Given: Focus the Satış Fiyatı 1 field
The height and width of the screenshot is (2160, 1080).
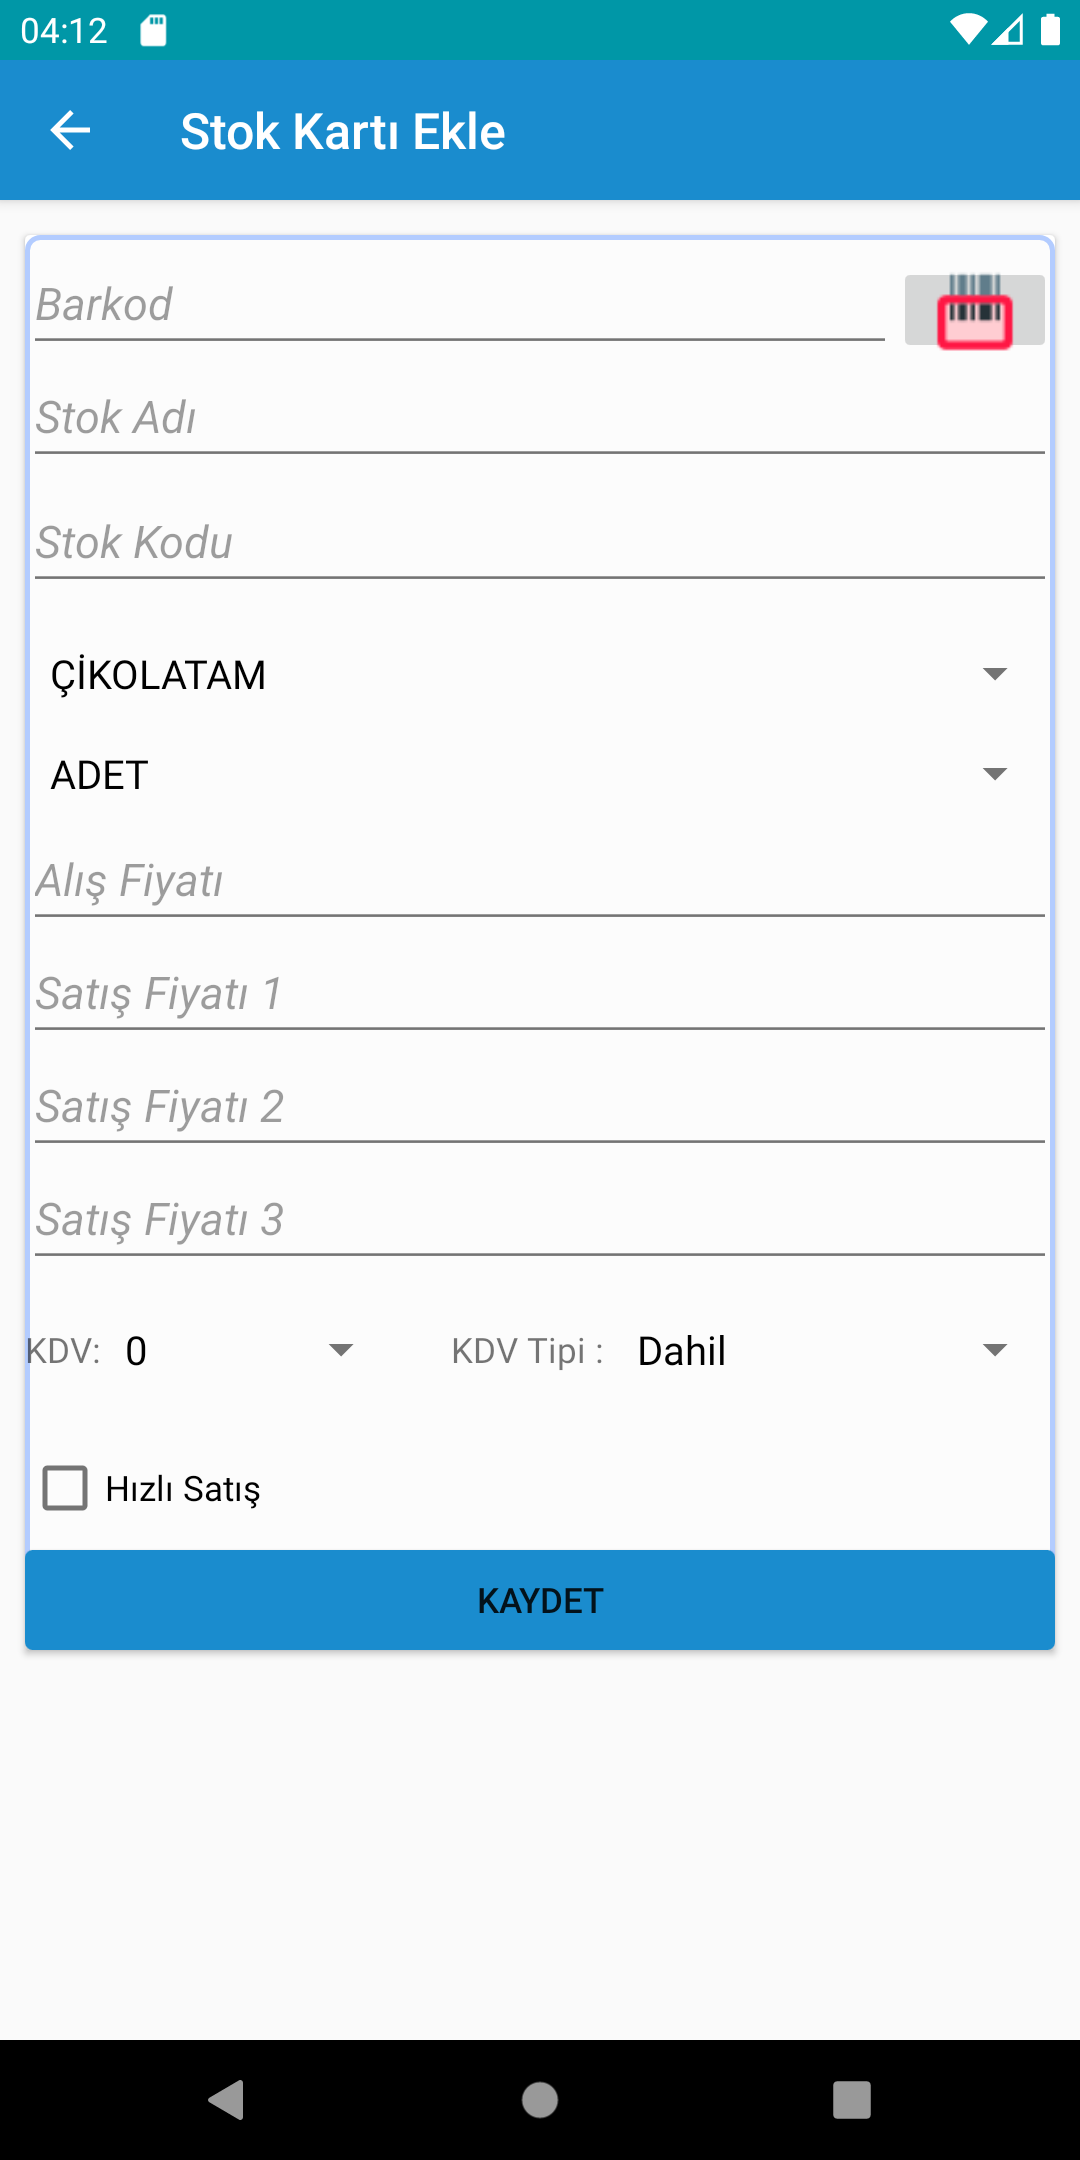Looking at the screenshot, I should [538, 995].
